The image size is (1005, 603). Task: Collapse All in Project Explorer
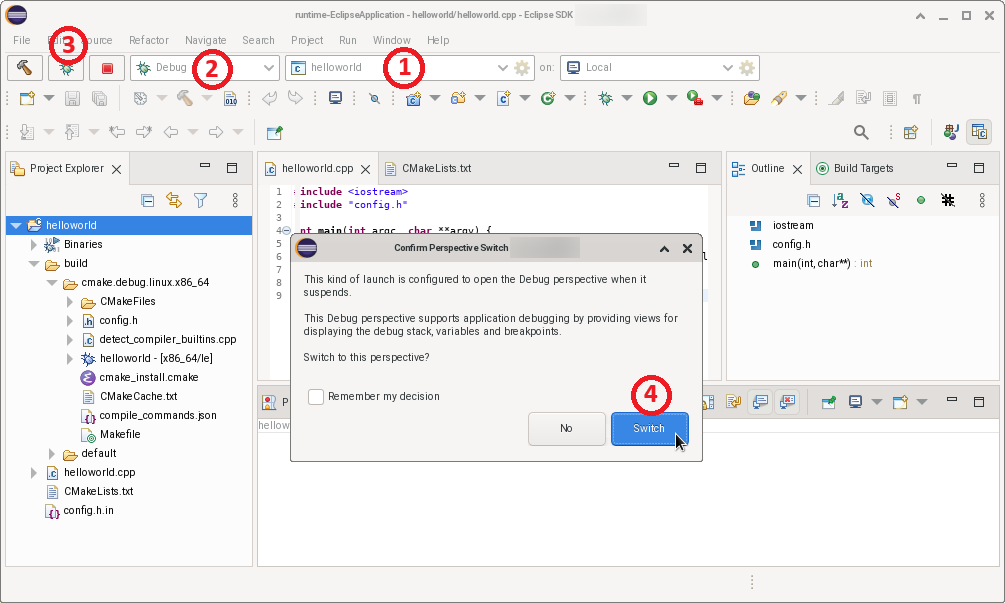point(147,201)
